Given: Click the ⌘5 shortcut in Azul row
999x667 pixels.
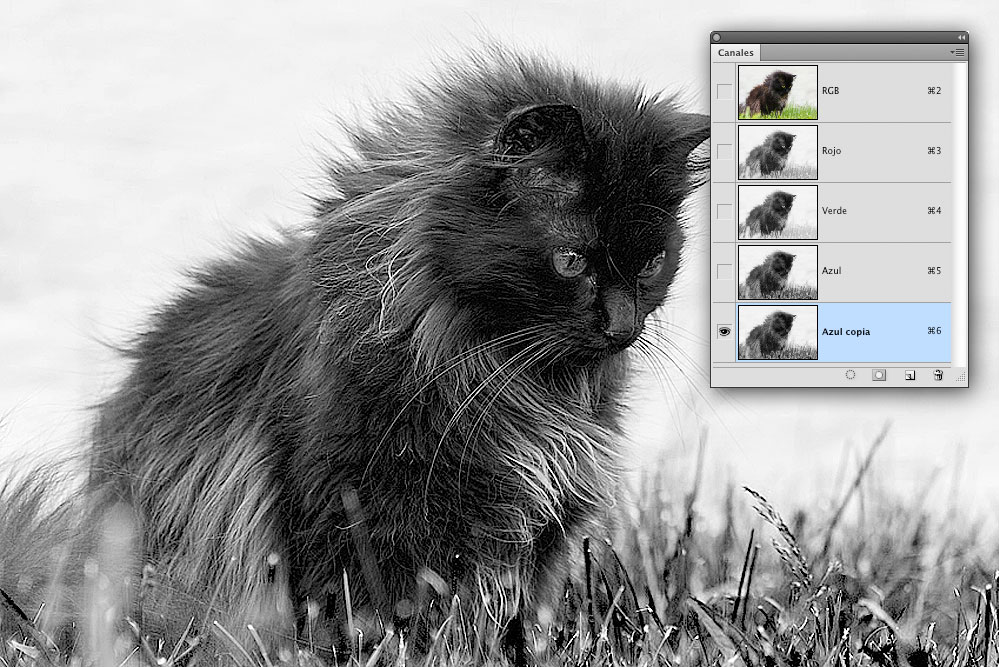Looking at the screenshot, I should 934,270.
